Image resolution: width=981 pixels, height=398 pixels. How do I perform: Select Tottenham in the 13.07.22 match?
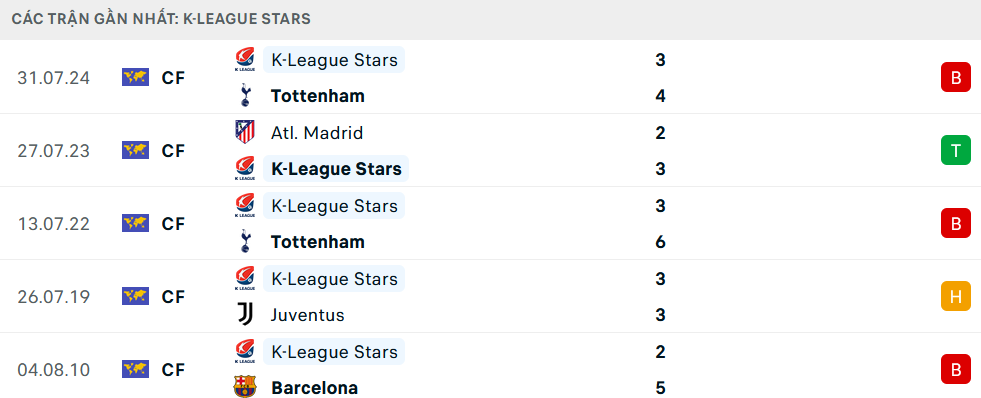[318, 242]
